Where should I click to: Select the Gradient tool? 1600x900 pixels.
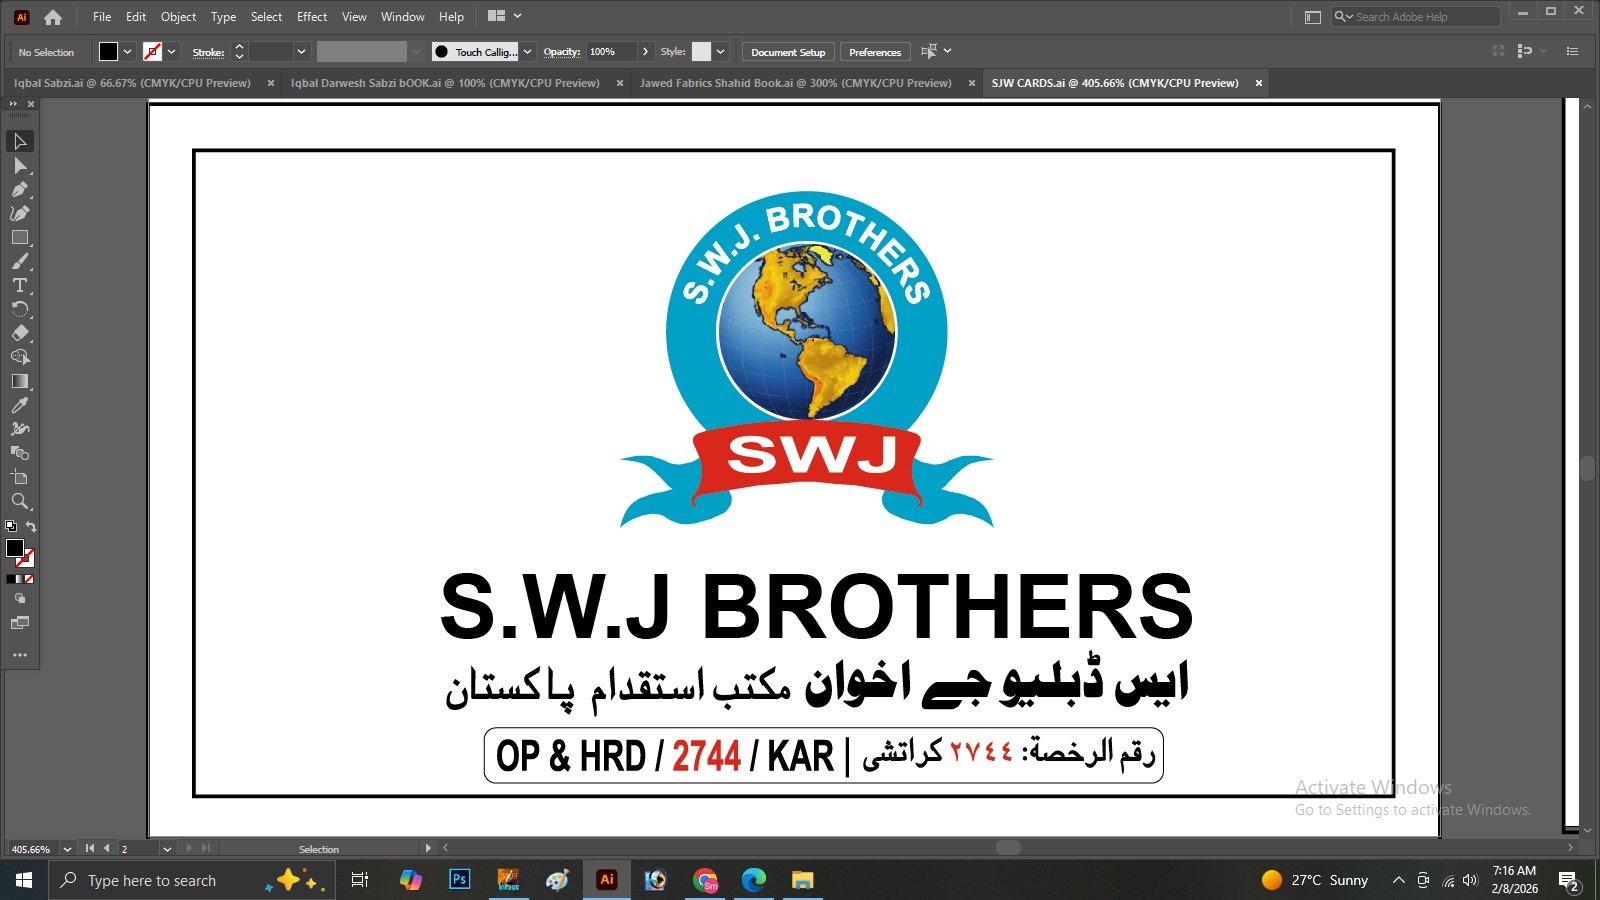[20, 381]
